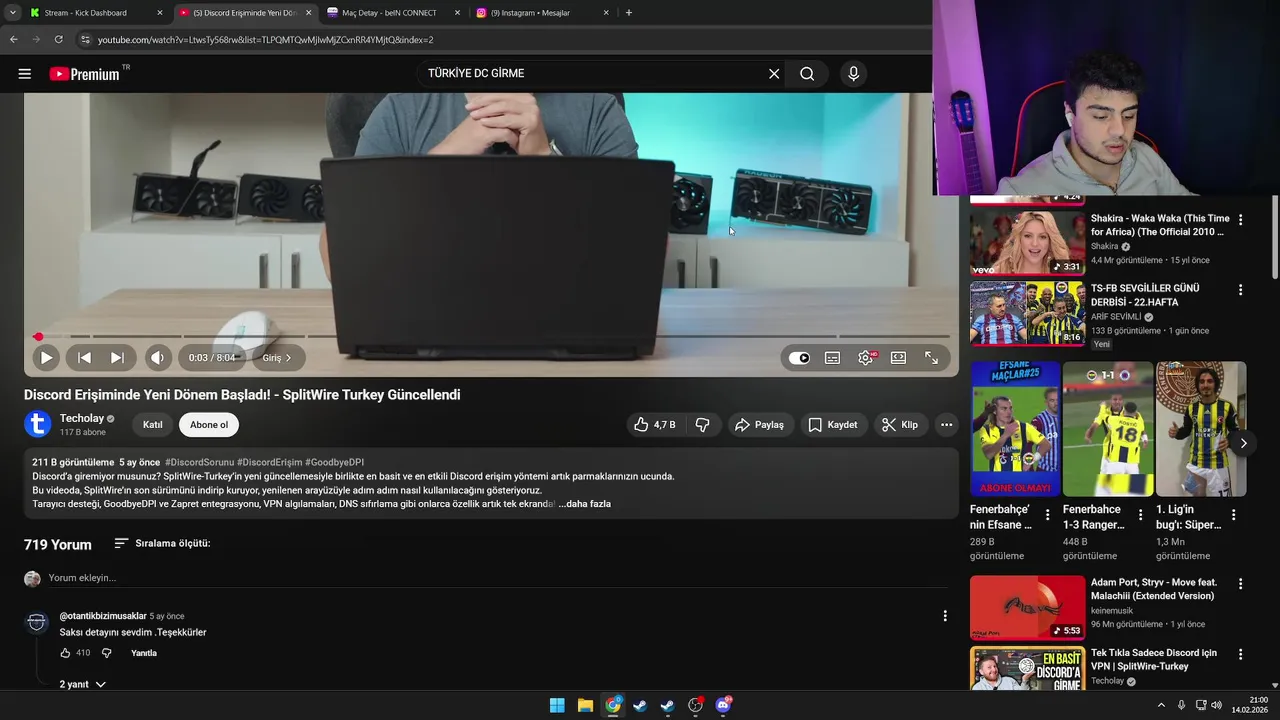Switch to Stream - Kick Dashboard tab
Screen dimensions: 1280x720
pos(97,13)
